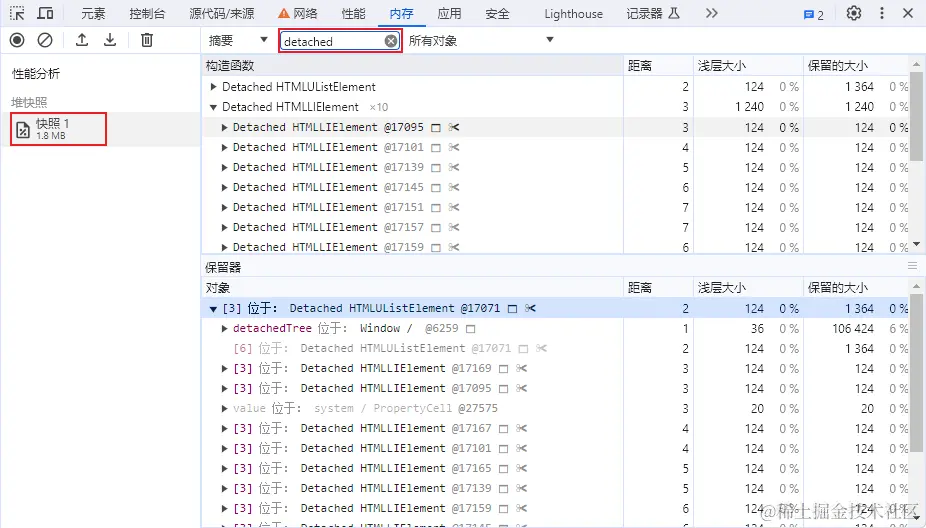Image resolution: width=926 pixels, height=528 pixels.
Task: Expand retainer row HTMLLIElement @17159
Action: (x=224, y=509)
